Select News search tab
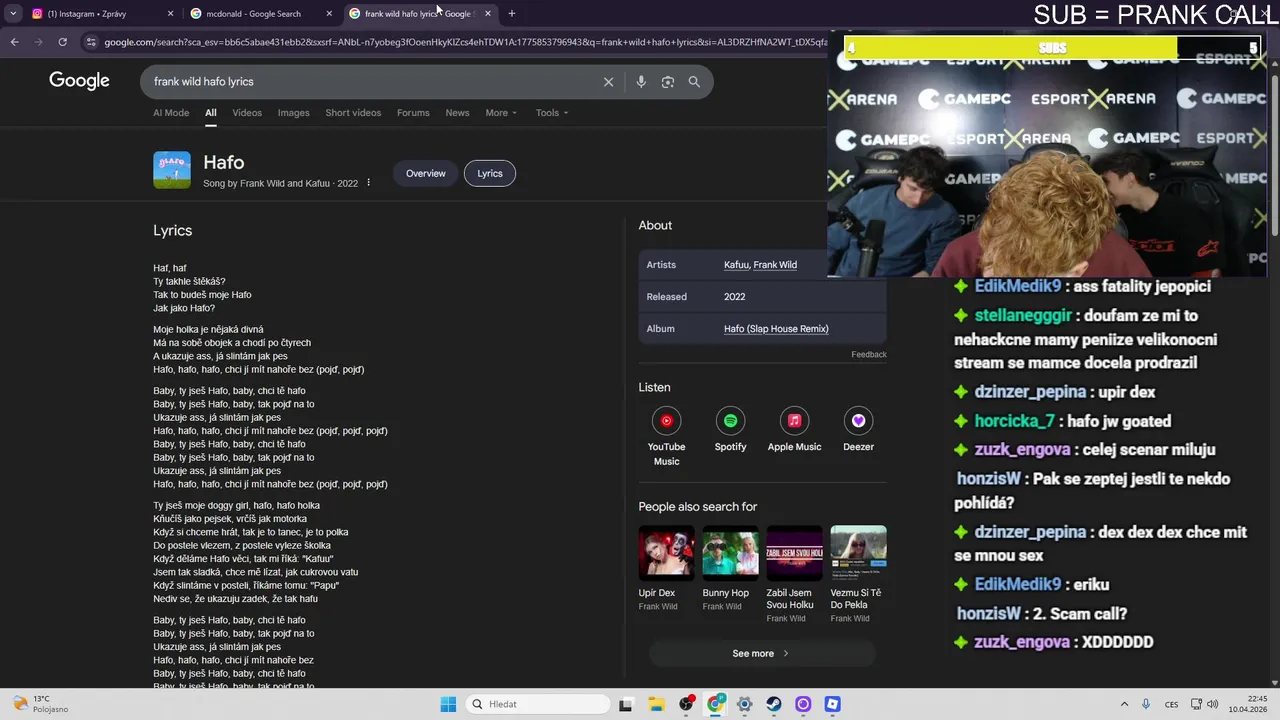This screenshot has height=720, width=1280. pyautogui.click(x=457, y=113)
